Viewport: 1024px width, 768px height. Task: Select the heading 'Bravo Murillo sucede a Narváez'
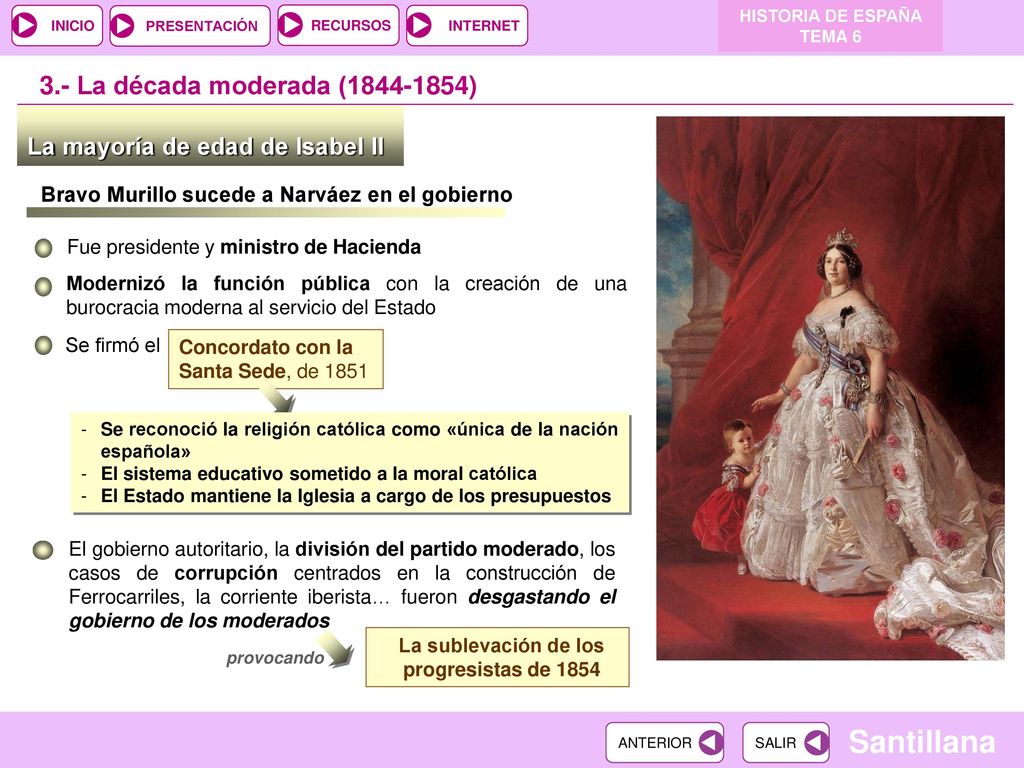pos(276,195)
